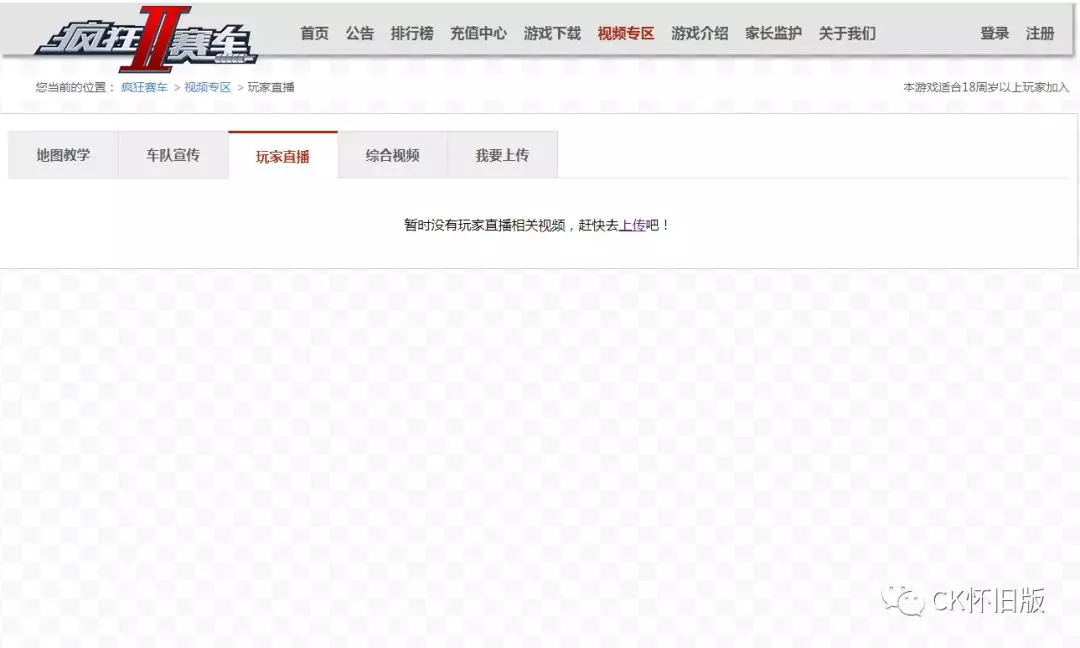Screen dimensions: 1080x648
Task: Click the 疯狂赛车II logo
Action: click(x=146, y=39)
